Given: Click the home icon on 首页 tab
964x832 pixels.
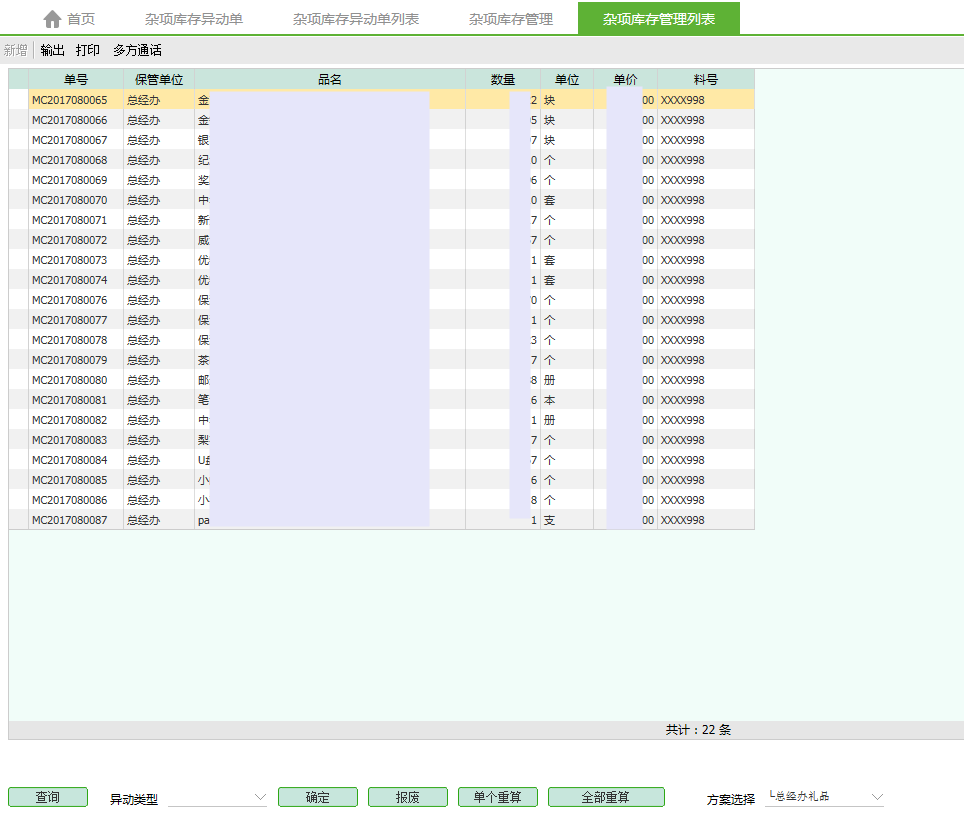Looking at the screenshot, I should (52, 19).
